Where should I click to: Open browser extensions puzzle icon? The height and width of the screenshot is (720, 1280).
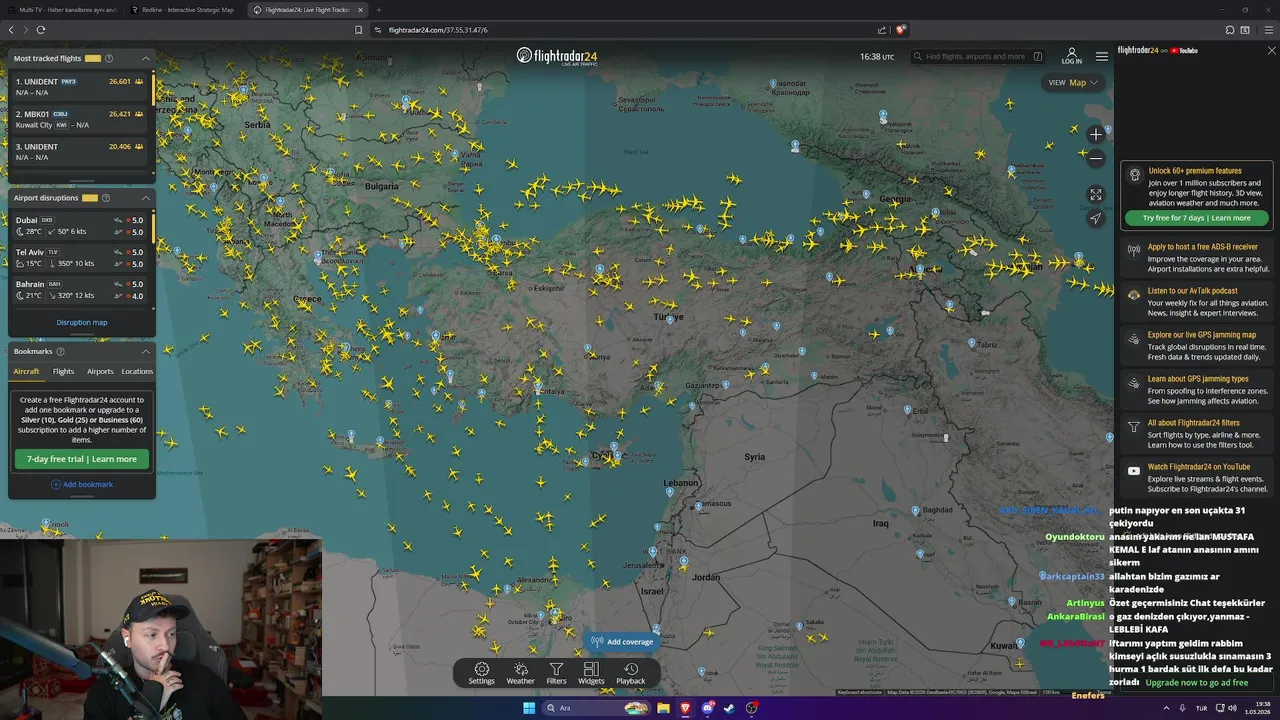point(1230,30)
